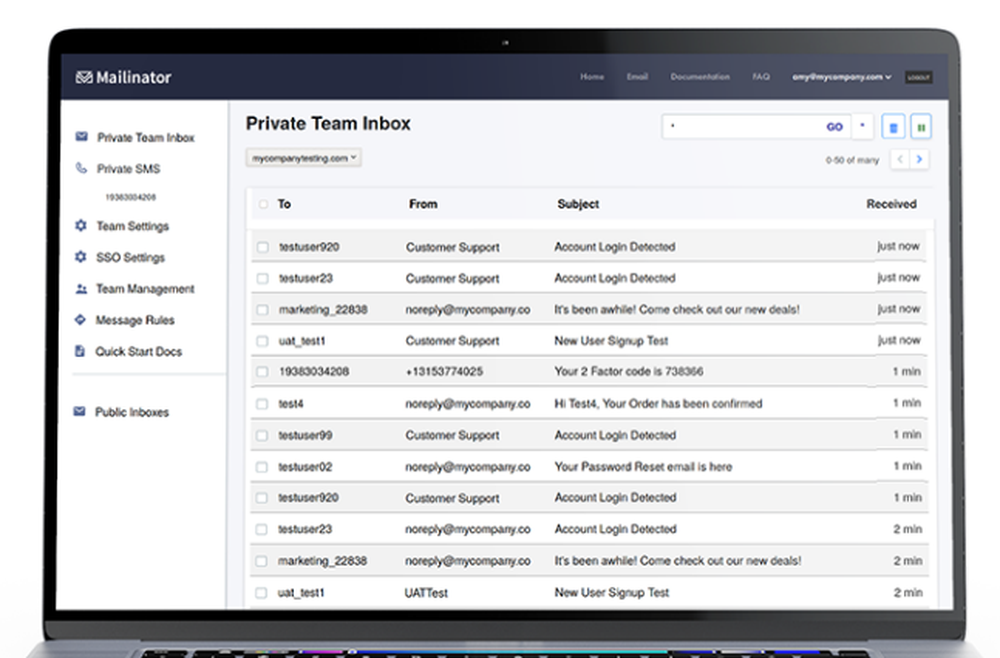The image size is (1000, 658).
Task: Open the mycompanytesting.com domain dropdown
Action: tap(304, 157)
